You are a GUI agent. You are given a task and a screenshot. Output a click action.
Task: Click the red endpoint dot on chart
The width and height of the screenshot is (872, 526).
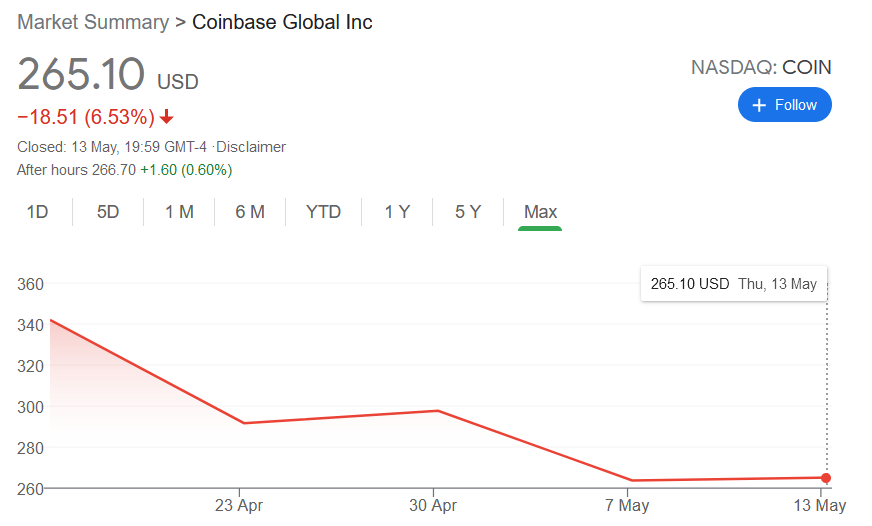click(825, 478)
